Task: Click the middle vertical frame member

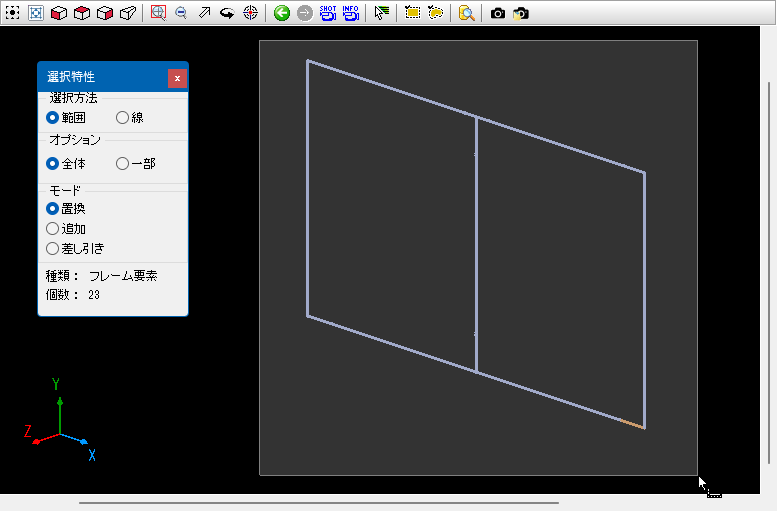Action: [476, 244]
